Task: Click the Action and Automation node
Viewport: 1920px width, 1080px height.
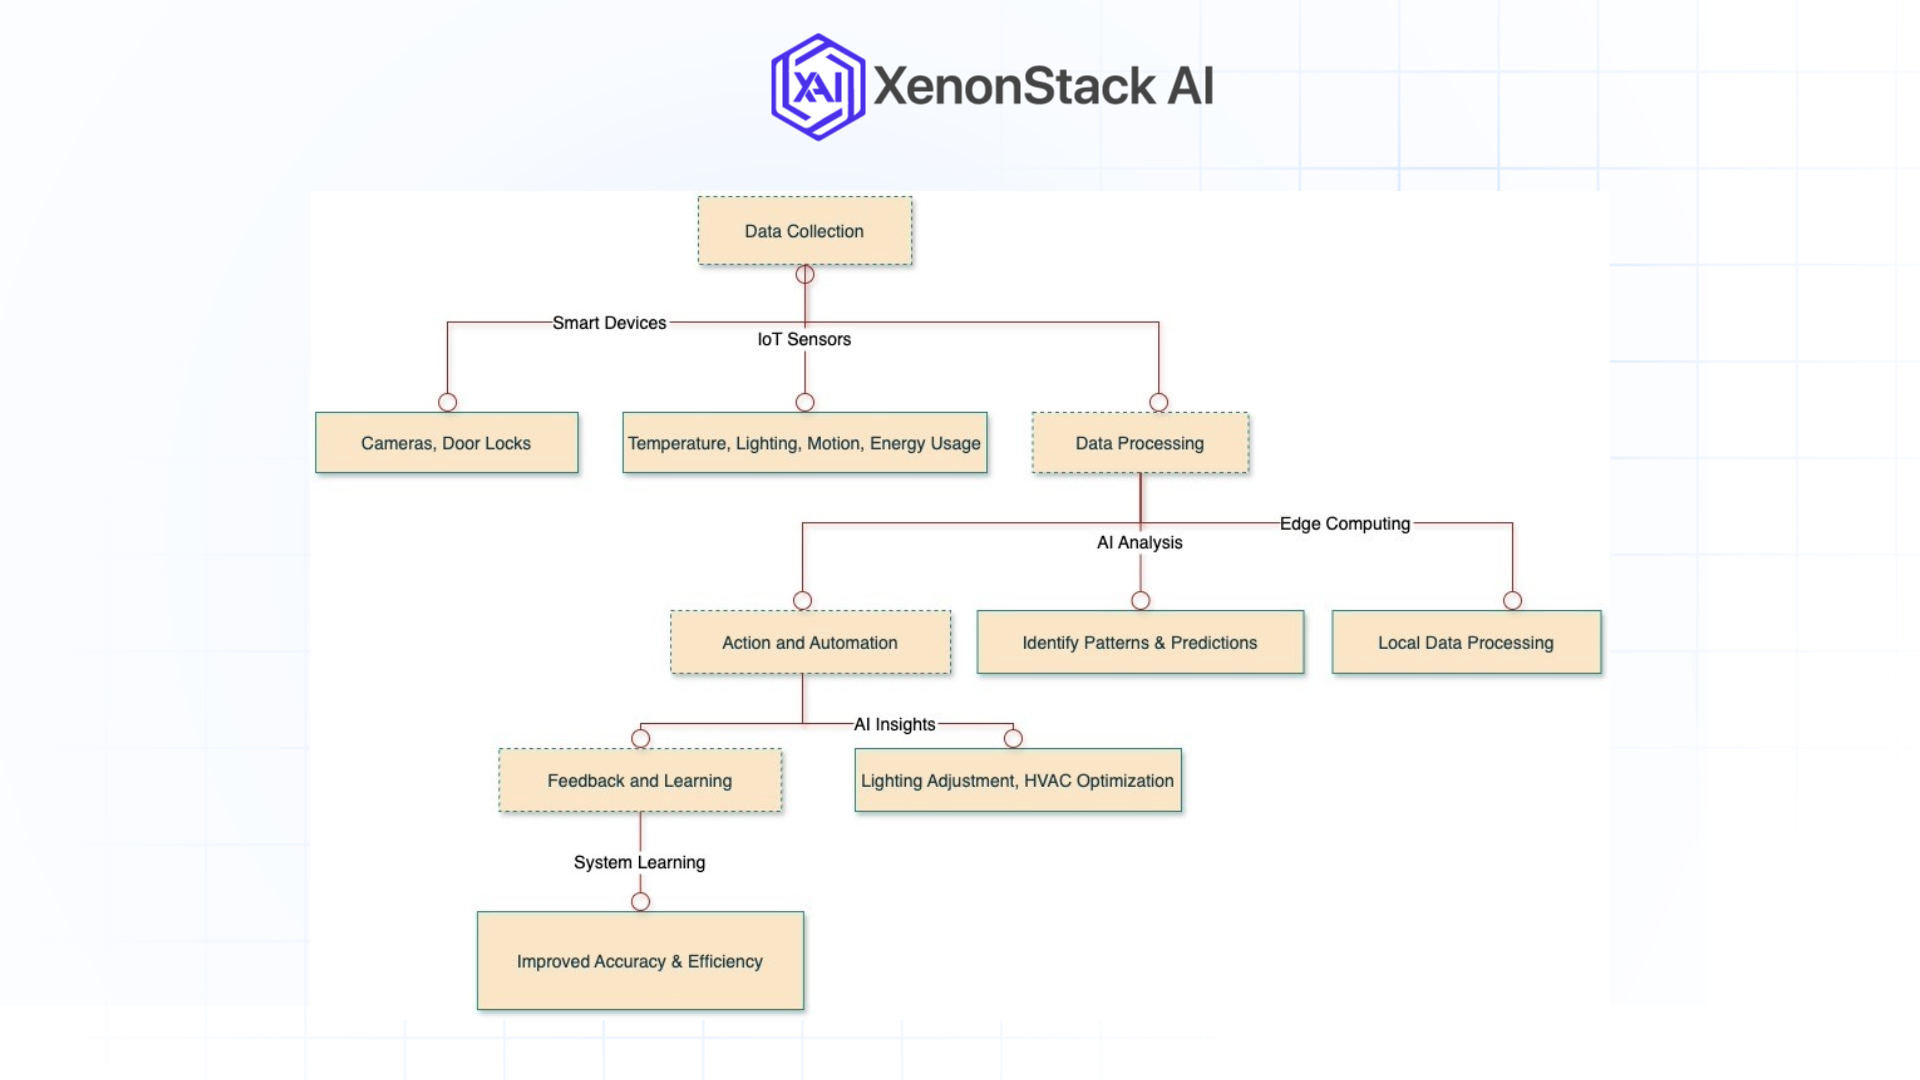Action: pyautogui.click(x=810, y=642)
